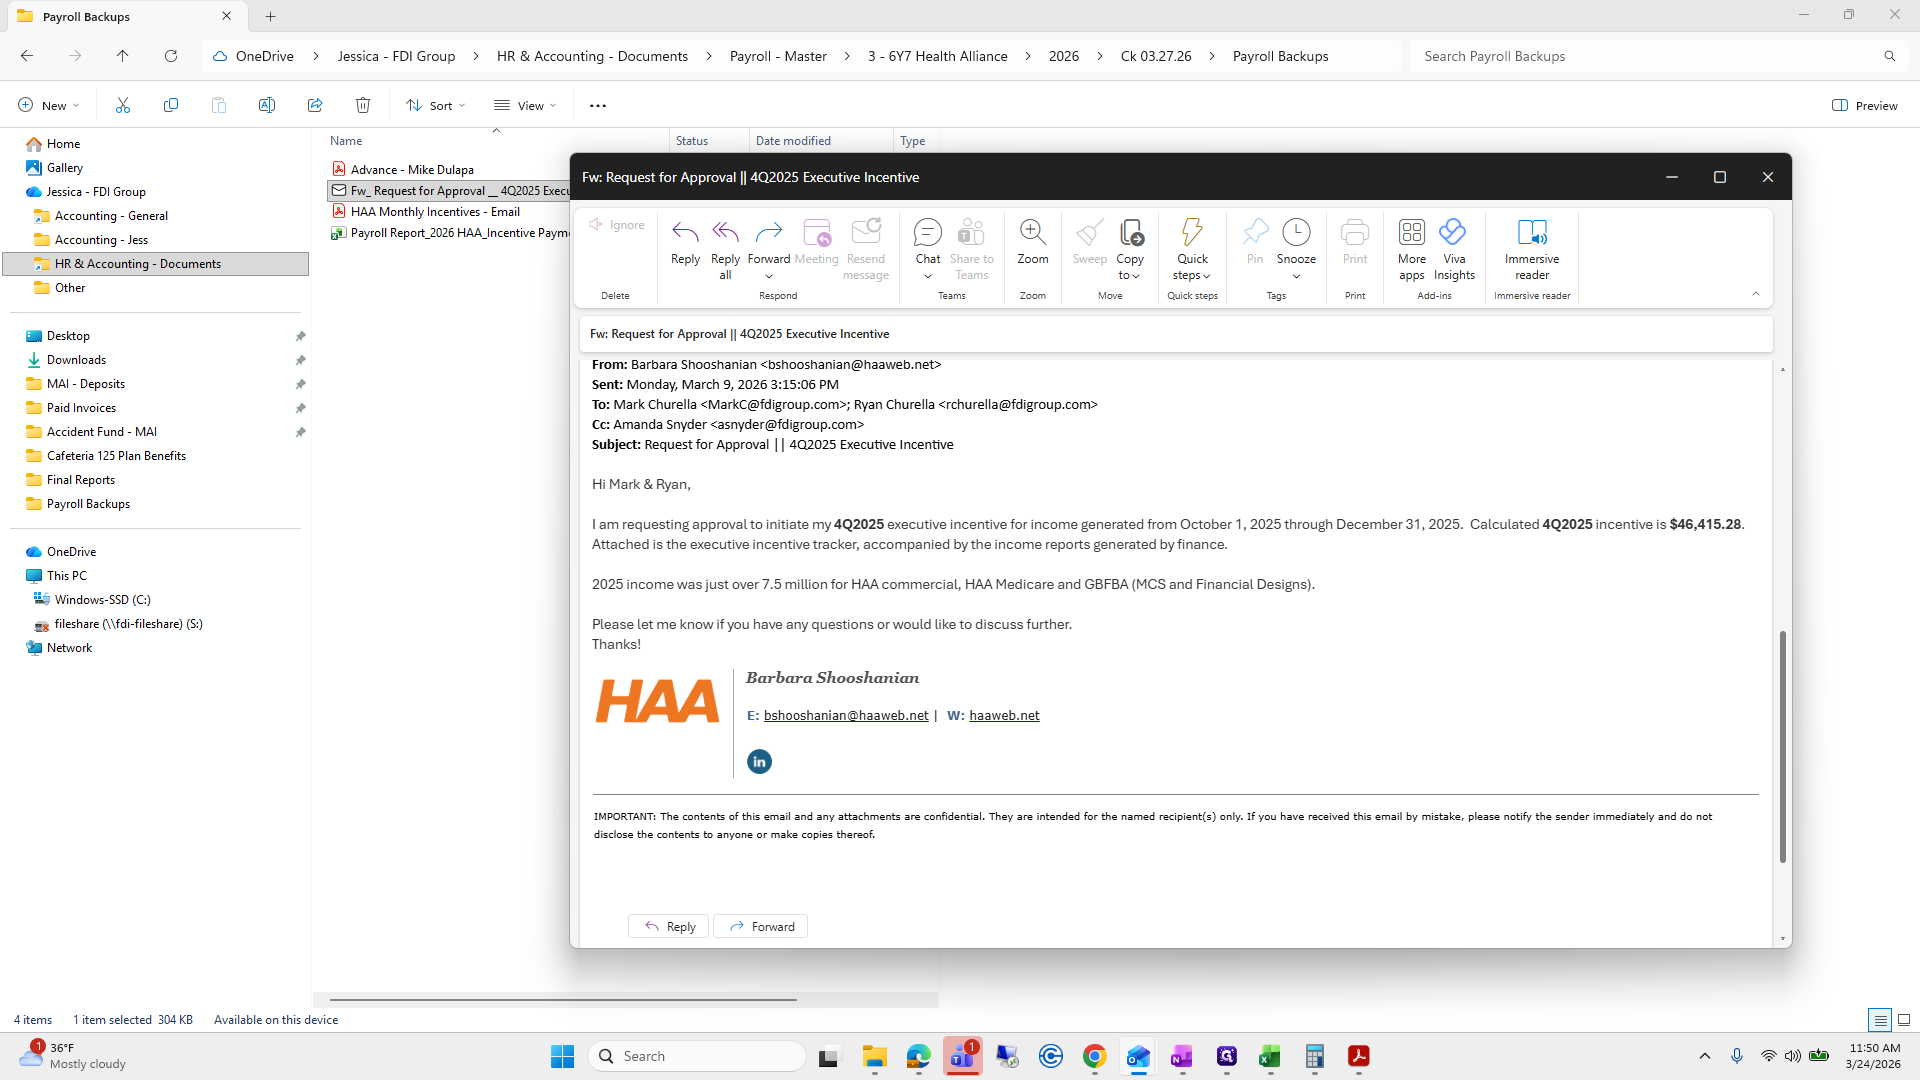The width and height of the screenshot is (1920, 1080).
Task: Click the Delete trash icon in Explorer toolbar
Action: [363, 105]
